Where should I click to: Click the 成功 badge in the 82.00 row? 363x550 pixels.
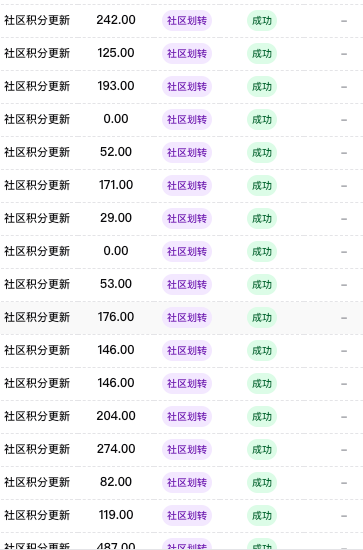262,482
